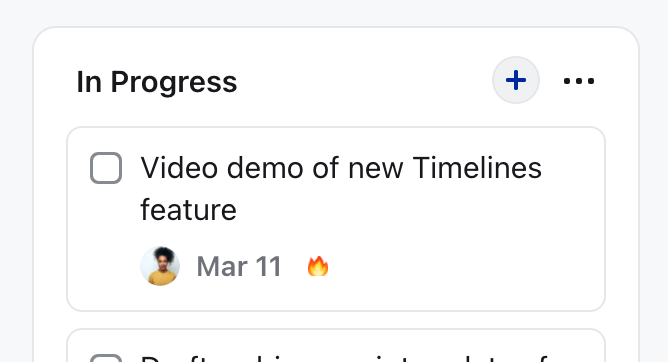
Task: Click the word Progress in column heading
Action: [174, 83]
